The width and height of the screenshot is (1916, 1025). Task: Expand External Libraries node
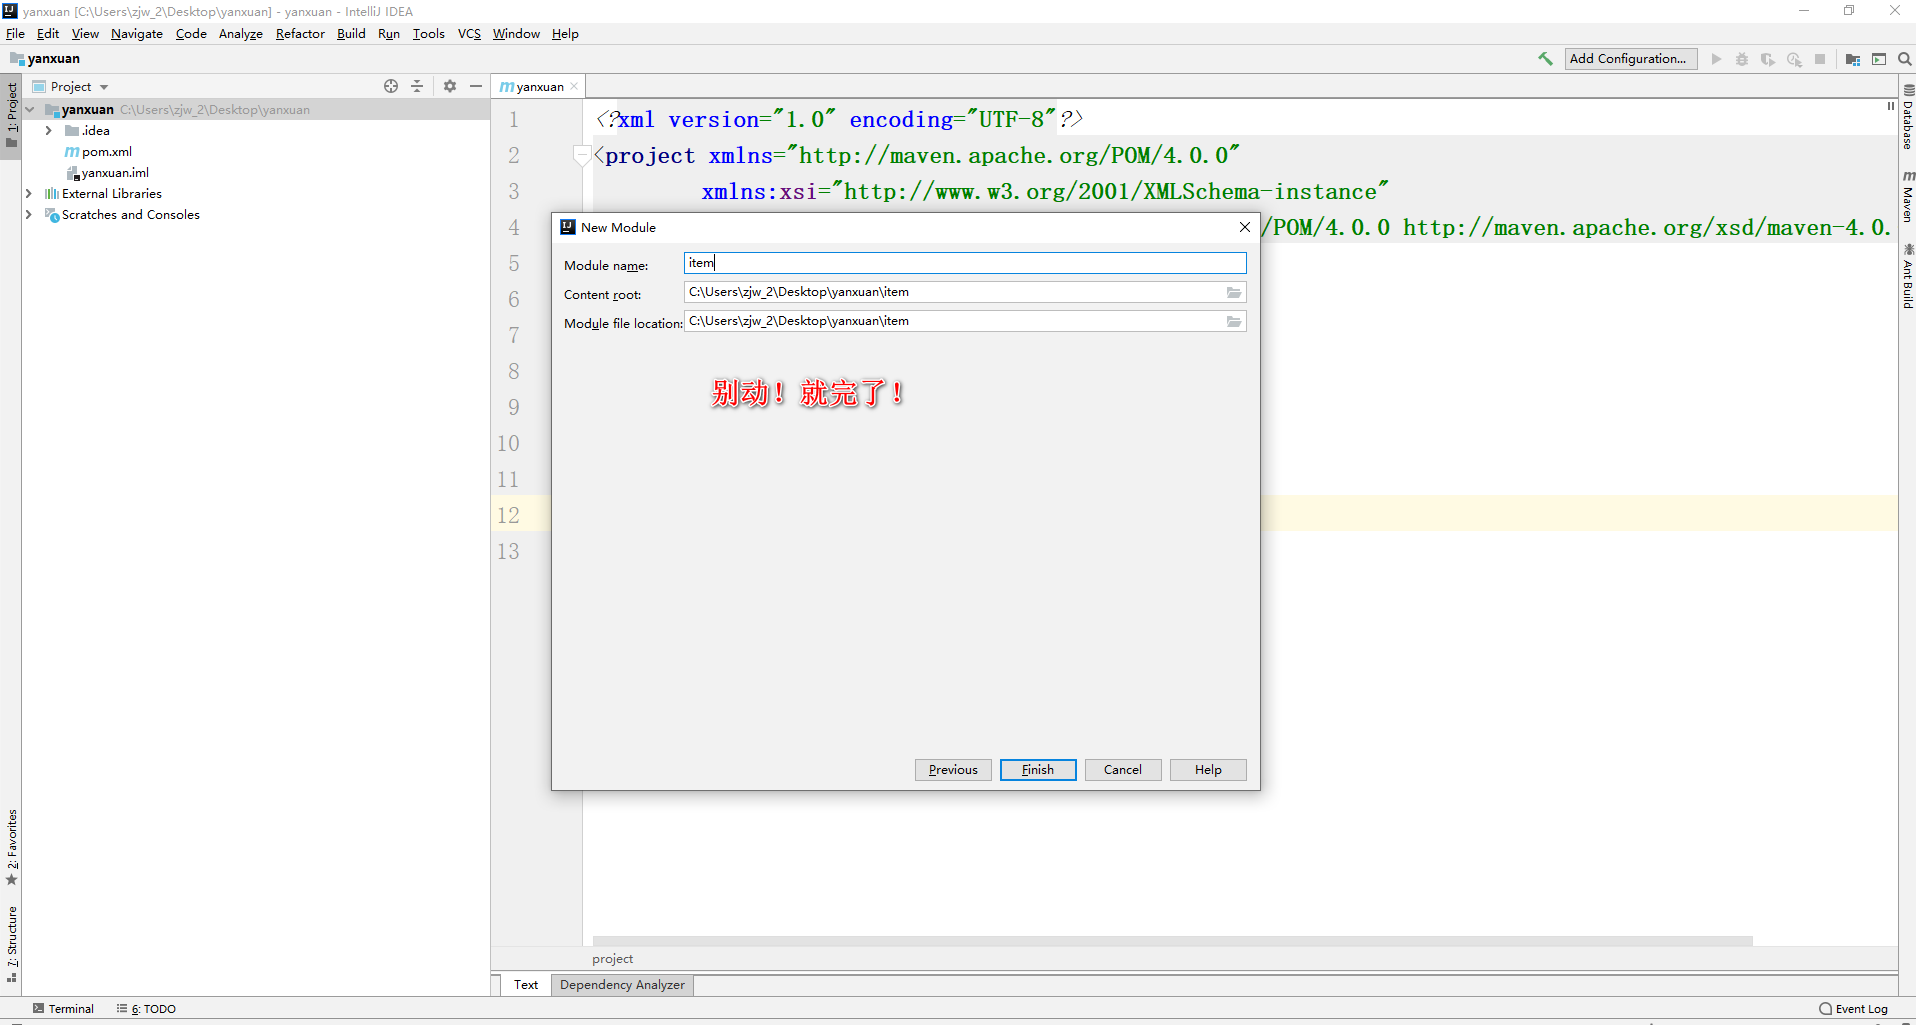pos(29,194)
